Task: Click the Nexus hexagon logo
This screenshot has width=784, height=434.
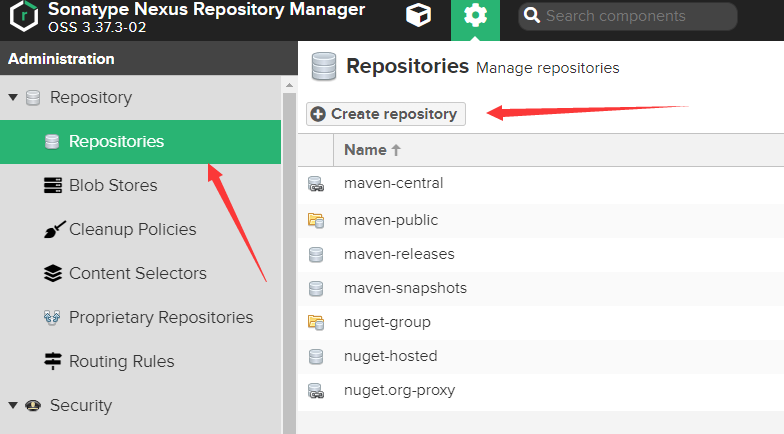Action: (24, 16)
